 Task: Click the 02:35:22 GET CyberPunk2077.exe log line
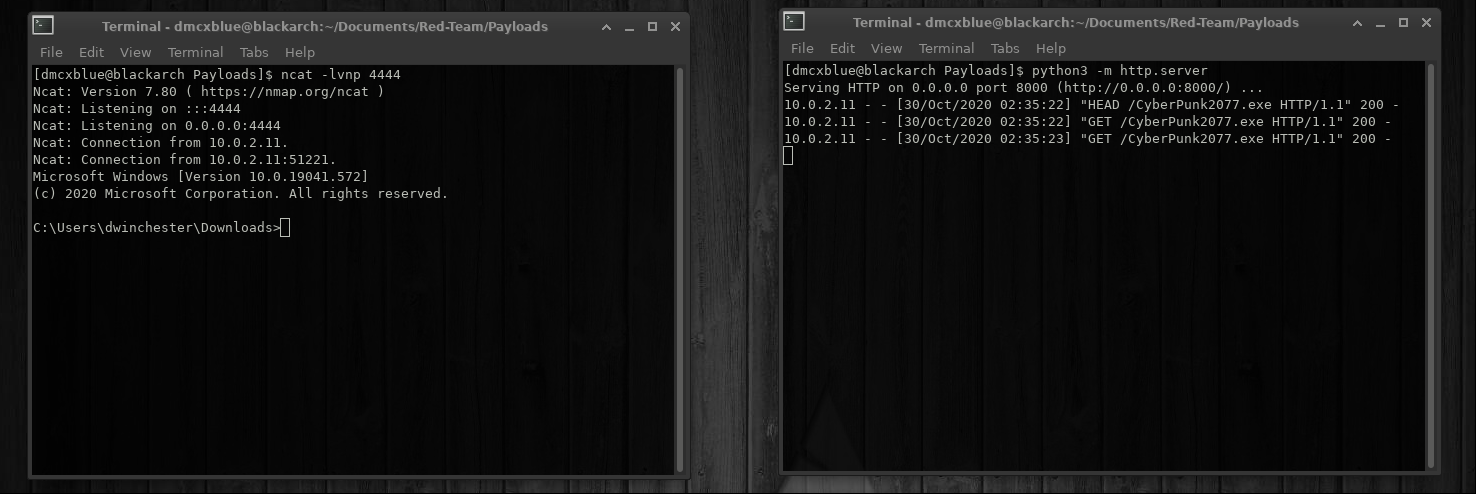coord(1088,122)
